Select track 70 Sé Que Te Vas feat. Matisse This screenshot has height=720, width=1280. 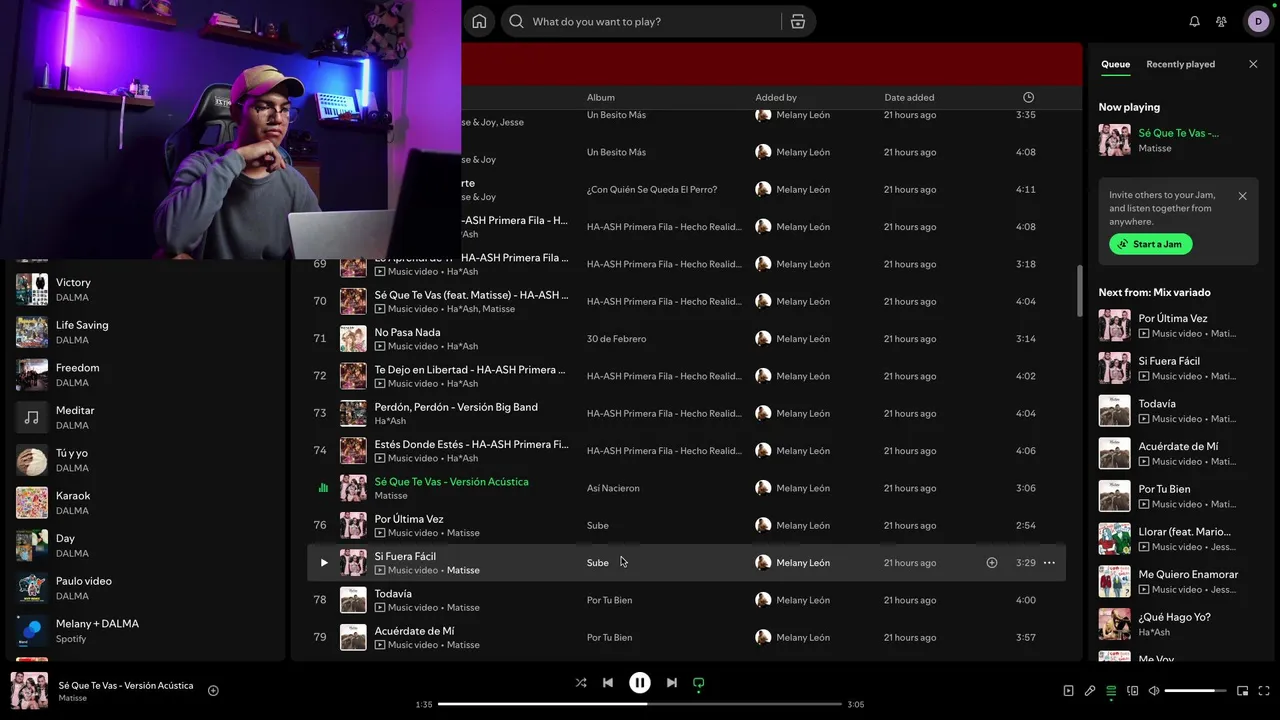pyautogui.click(x=686, y=301)
